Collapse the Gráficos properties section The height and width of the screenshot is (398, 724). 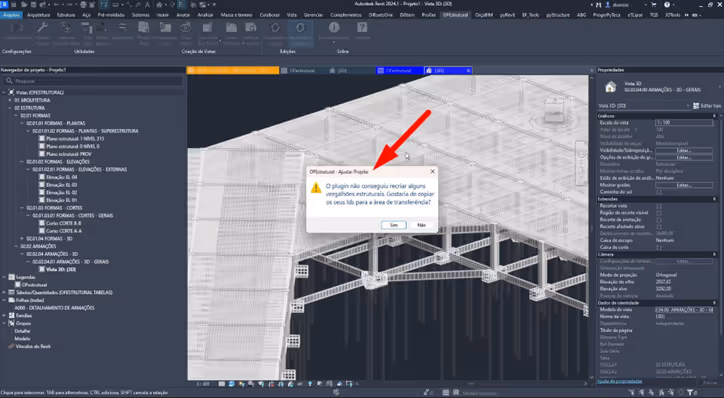click(714, 116)
